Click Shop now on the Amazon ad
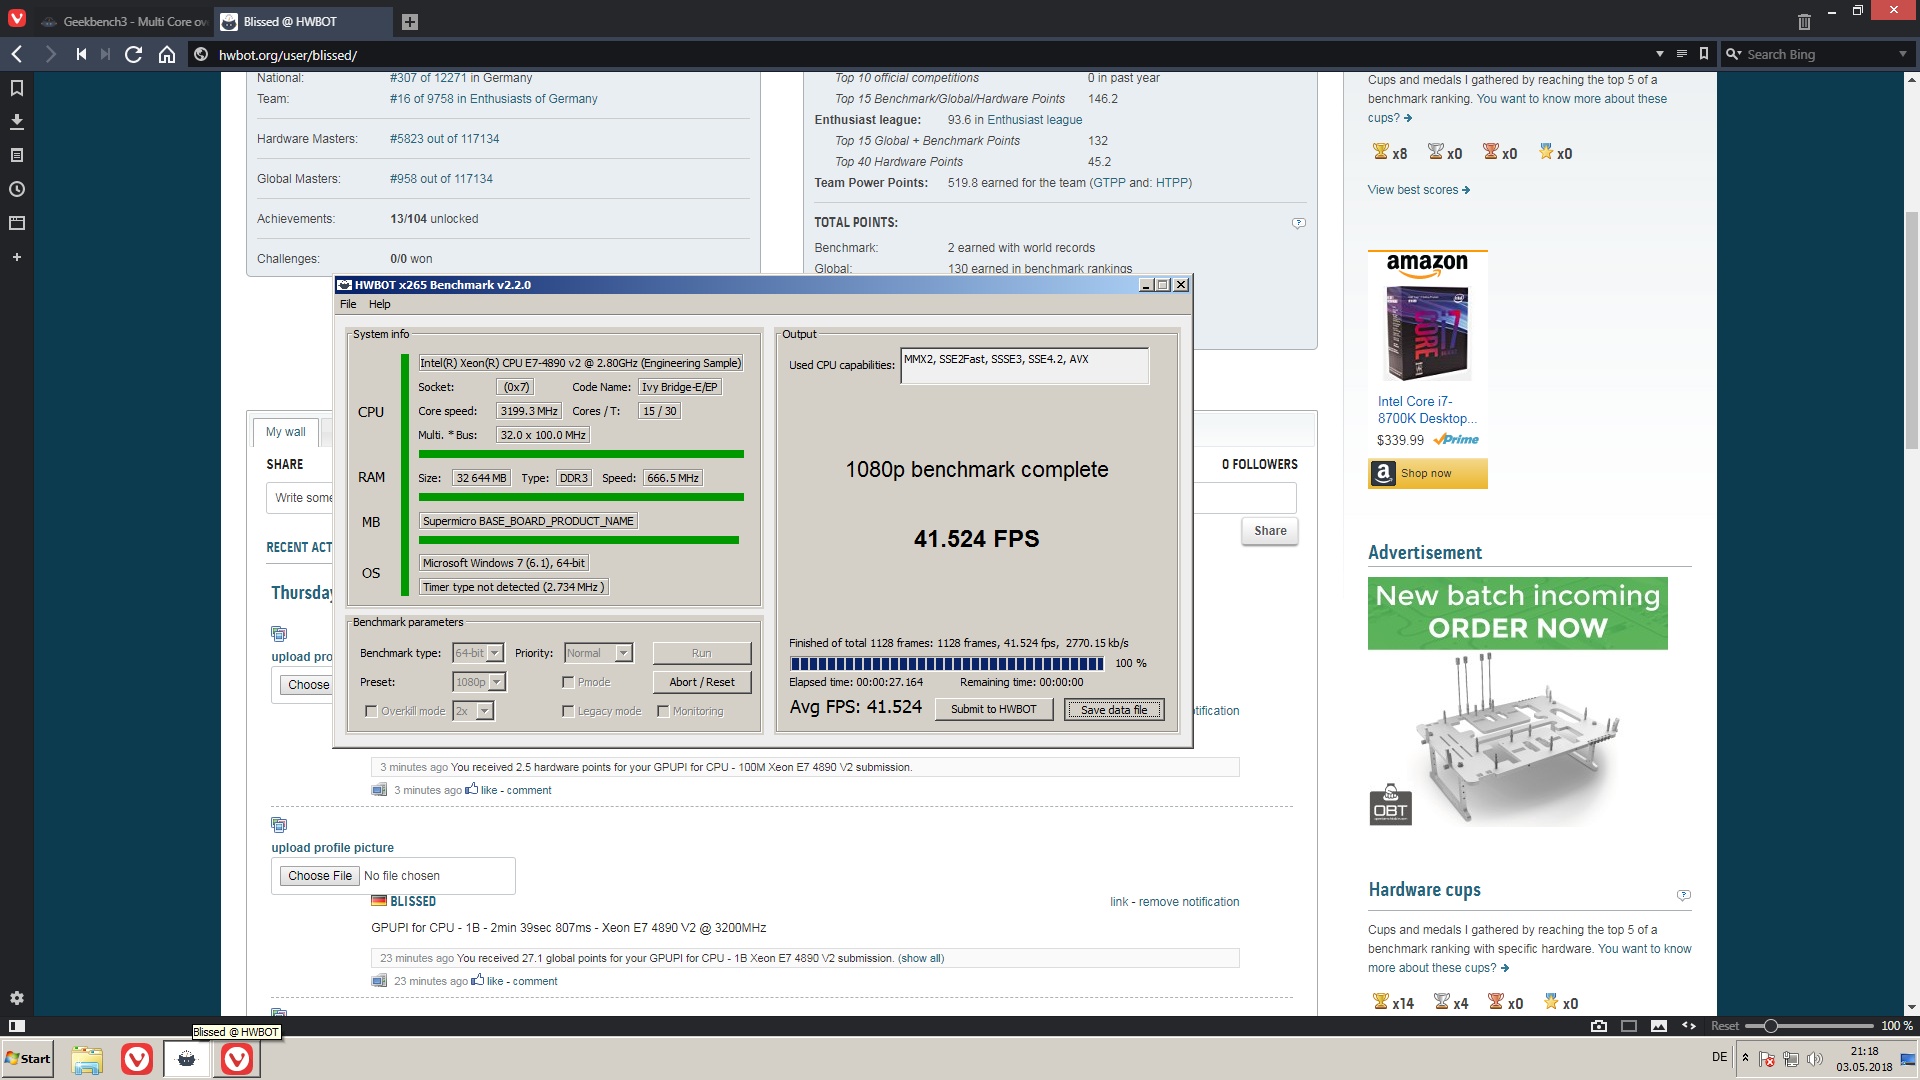This screenshot has height=1080, width=1920. (x=1427, y=473)
